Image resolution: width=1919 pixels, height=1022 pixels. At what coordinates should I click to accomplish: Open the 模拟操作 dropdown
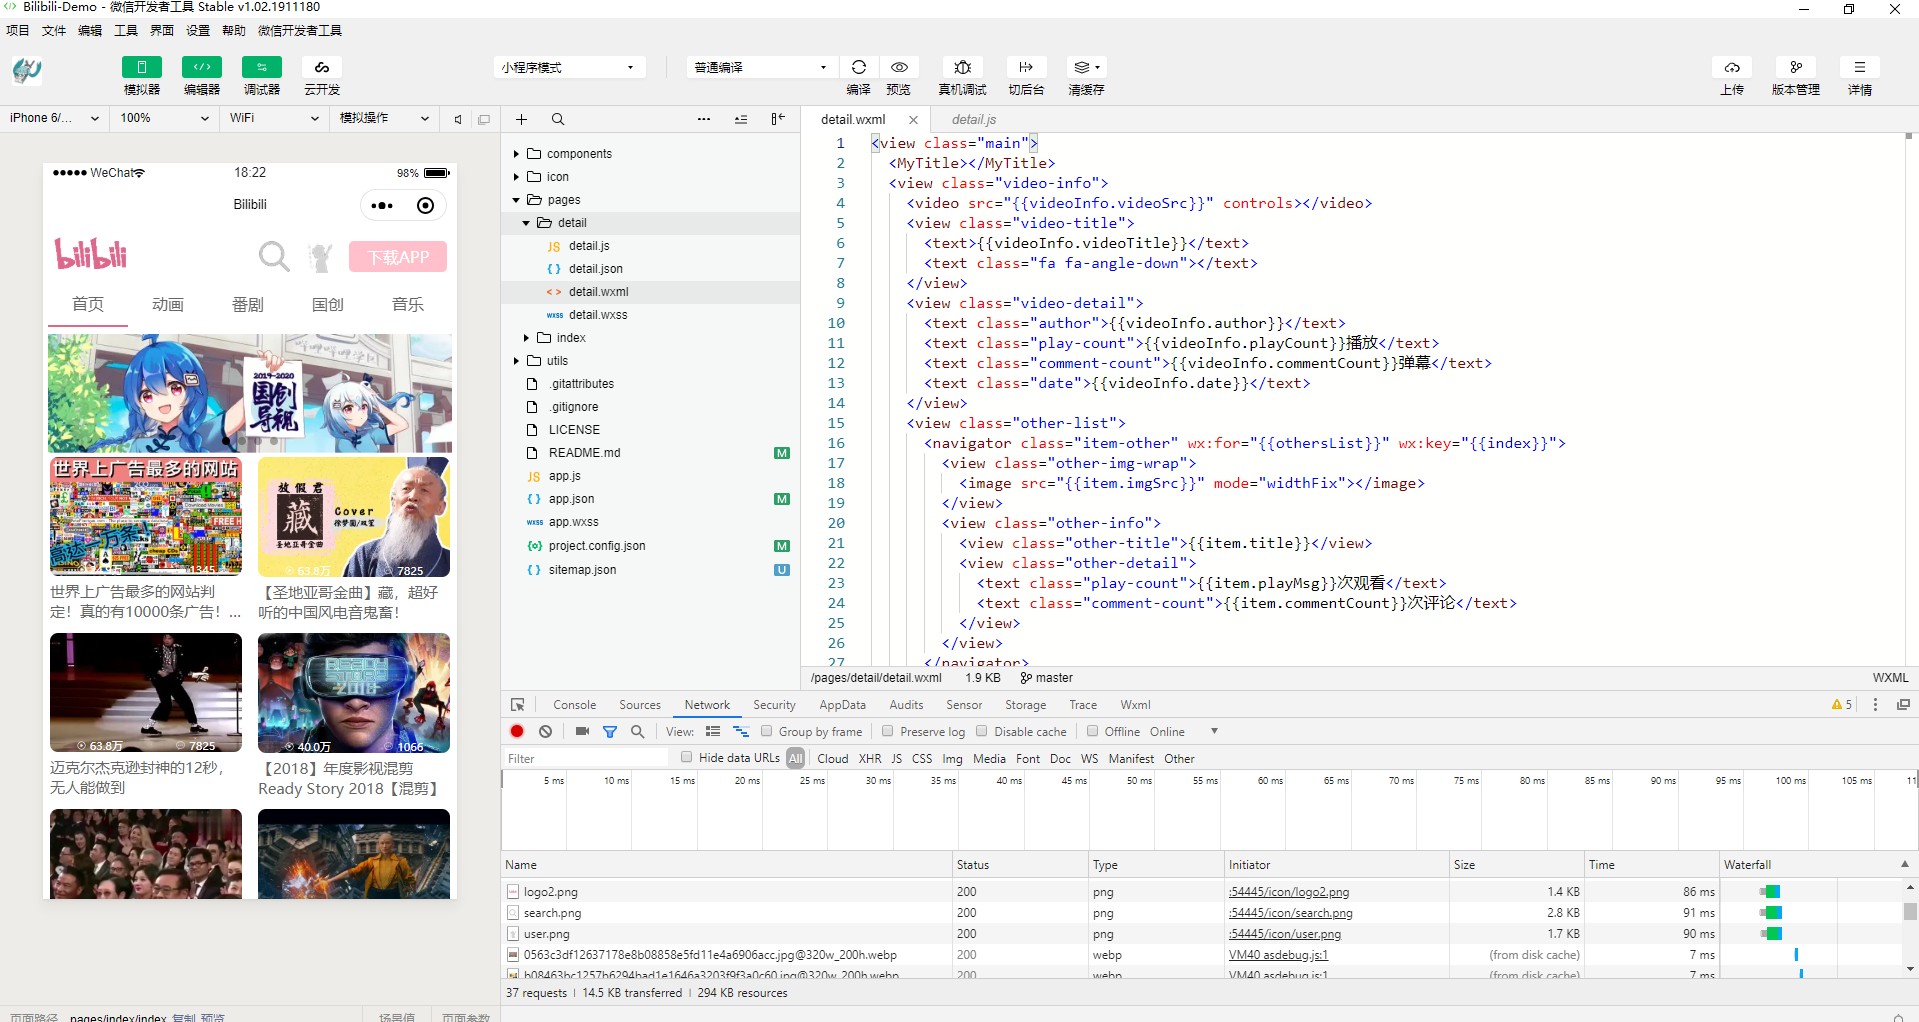(x=384, y=118)
